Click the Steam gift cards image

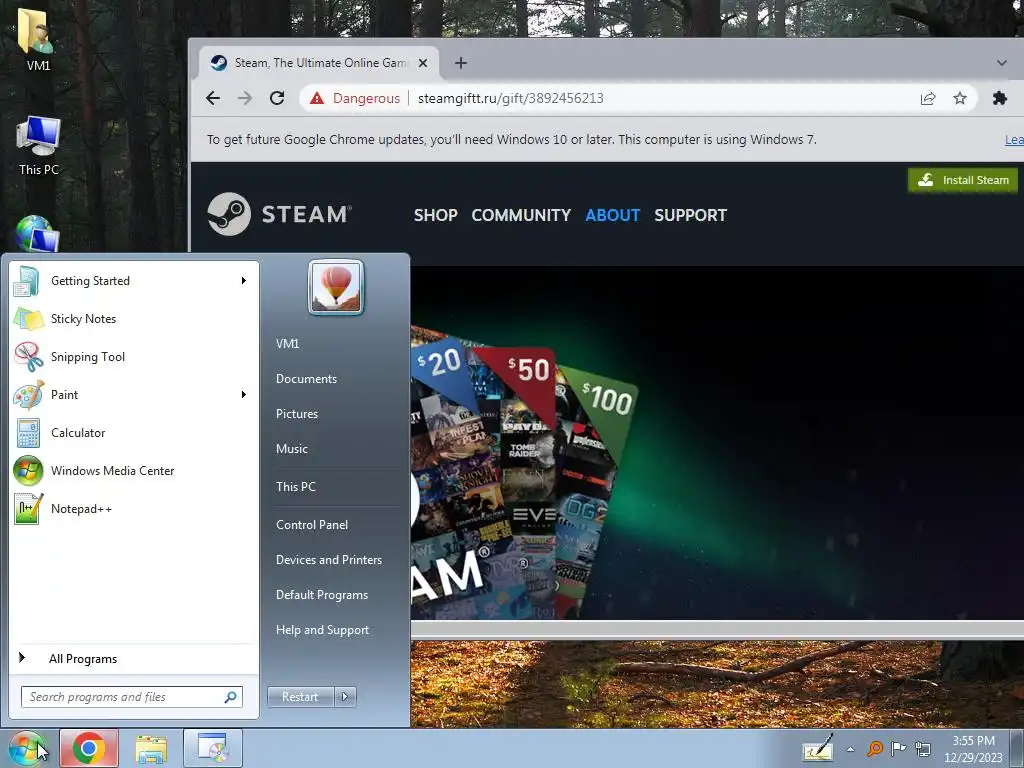coord(524,473)
